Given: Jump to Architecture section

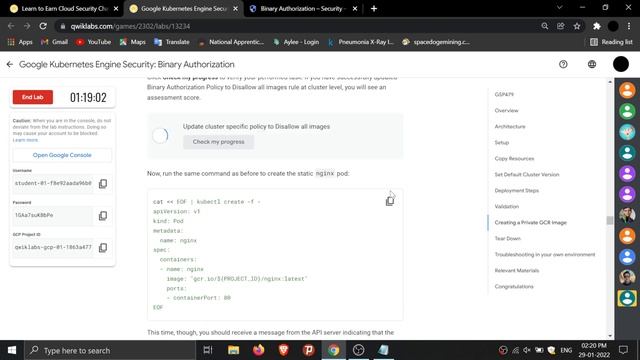Looking at the screenshot, I should 510,127.
